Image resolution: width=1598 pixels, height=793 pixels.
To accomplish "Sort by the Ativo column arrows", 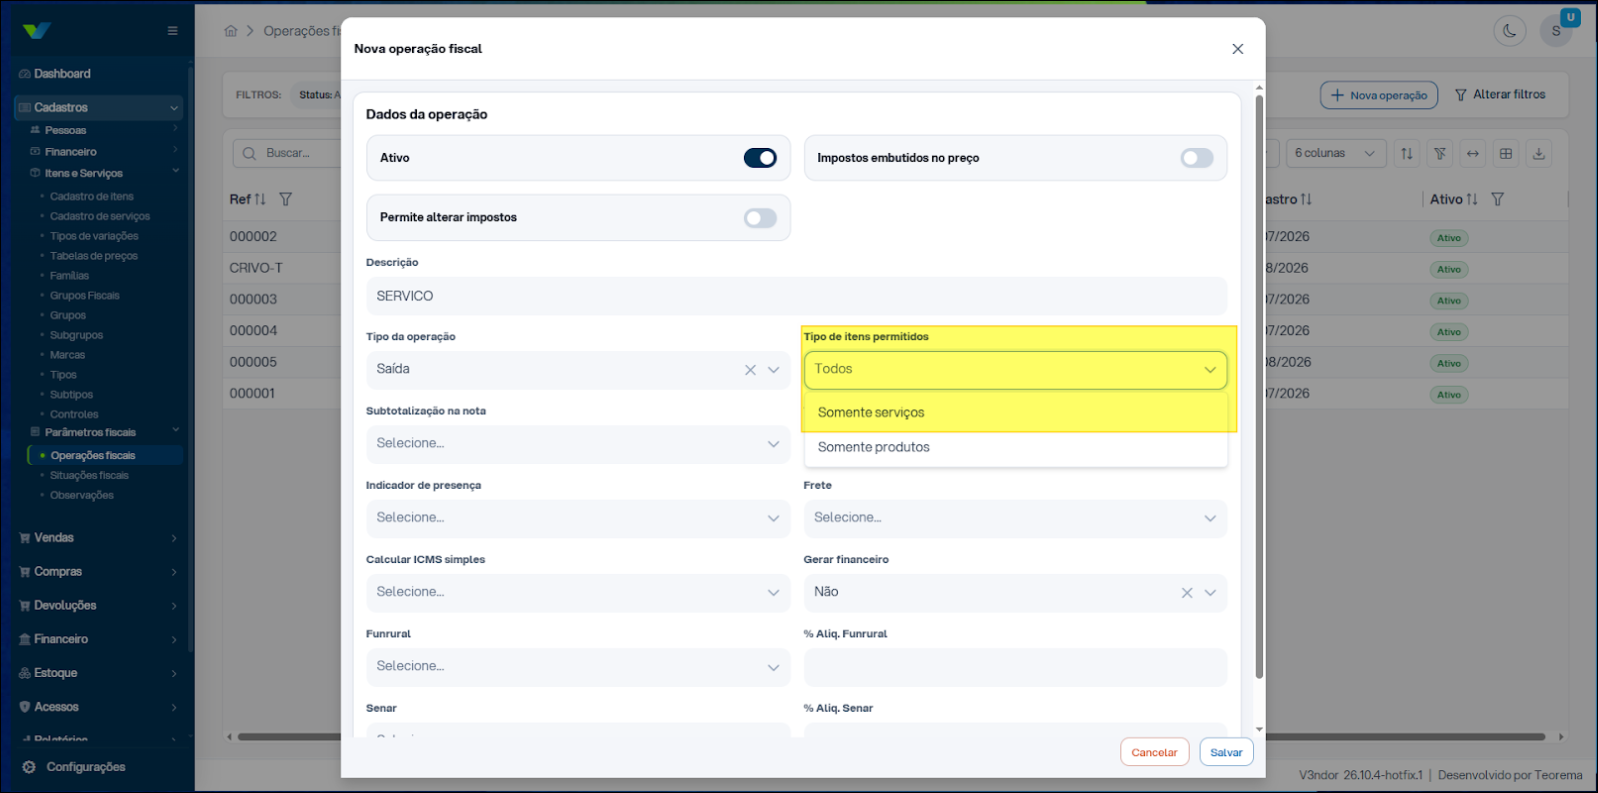I will tap(1472, 199).
